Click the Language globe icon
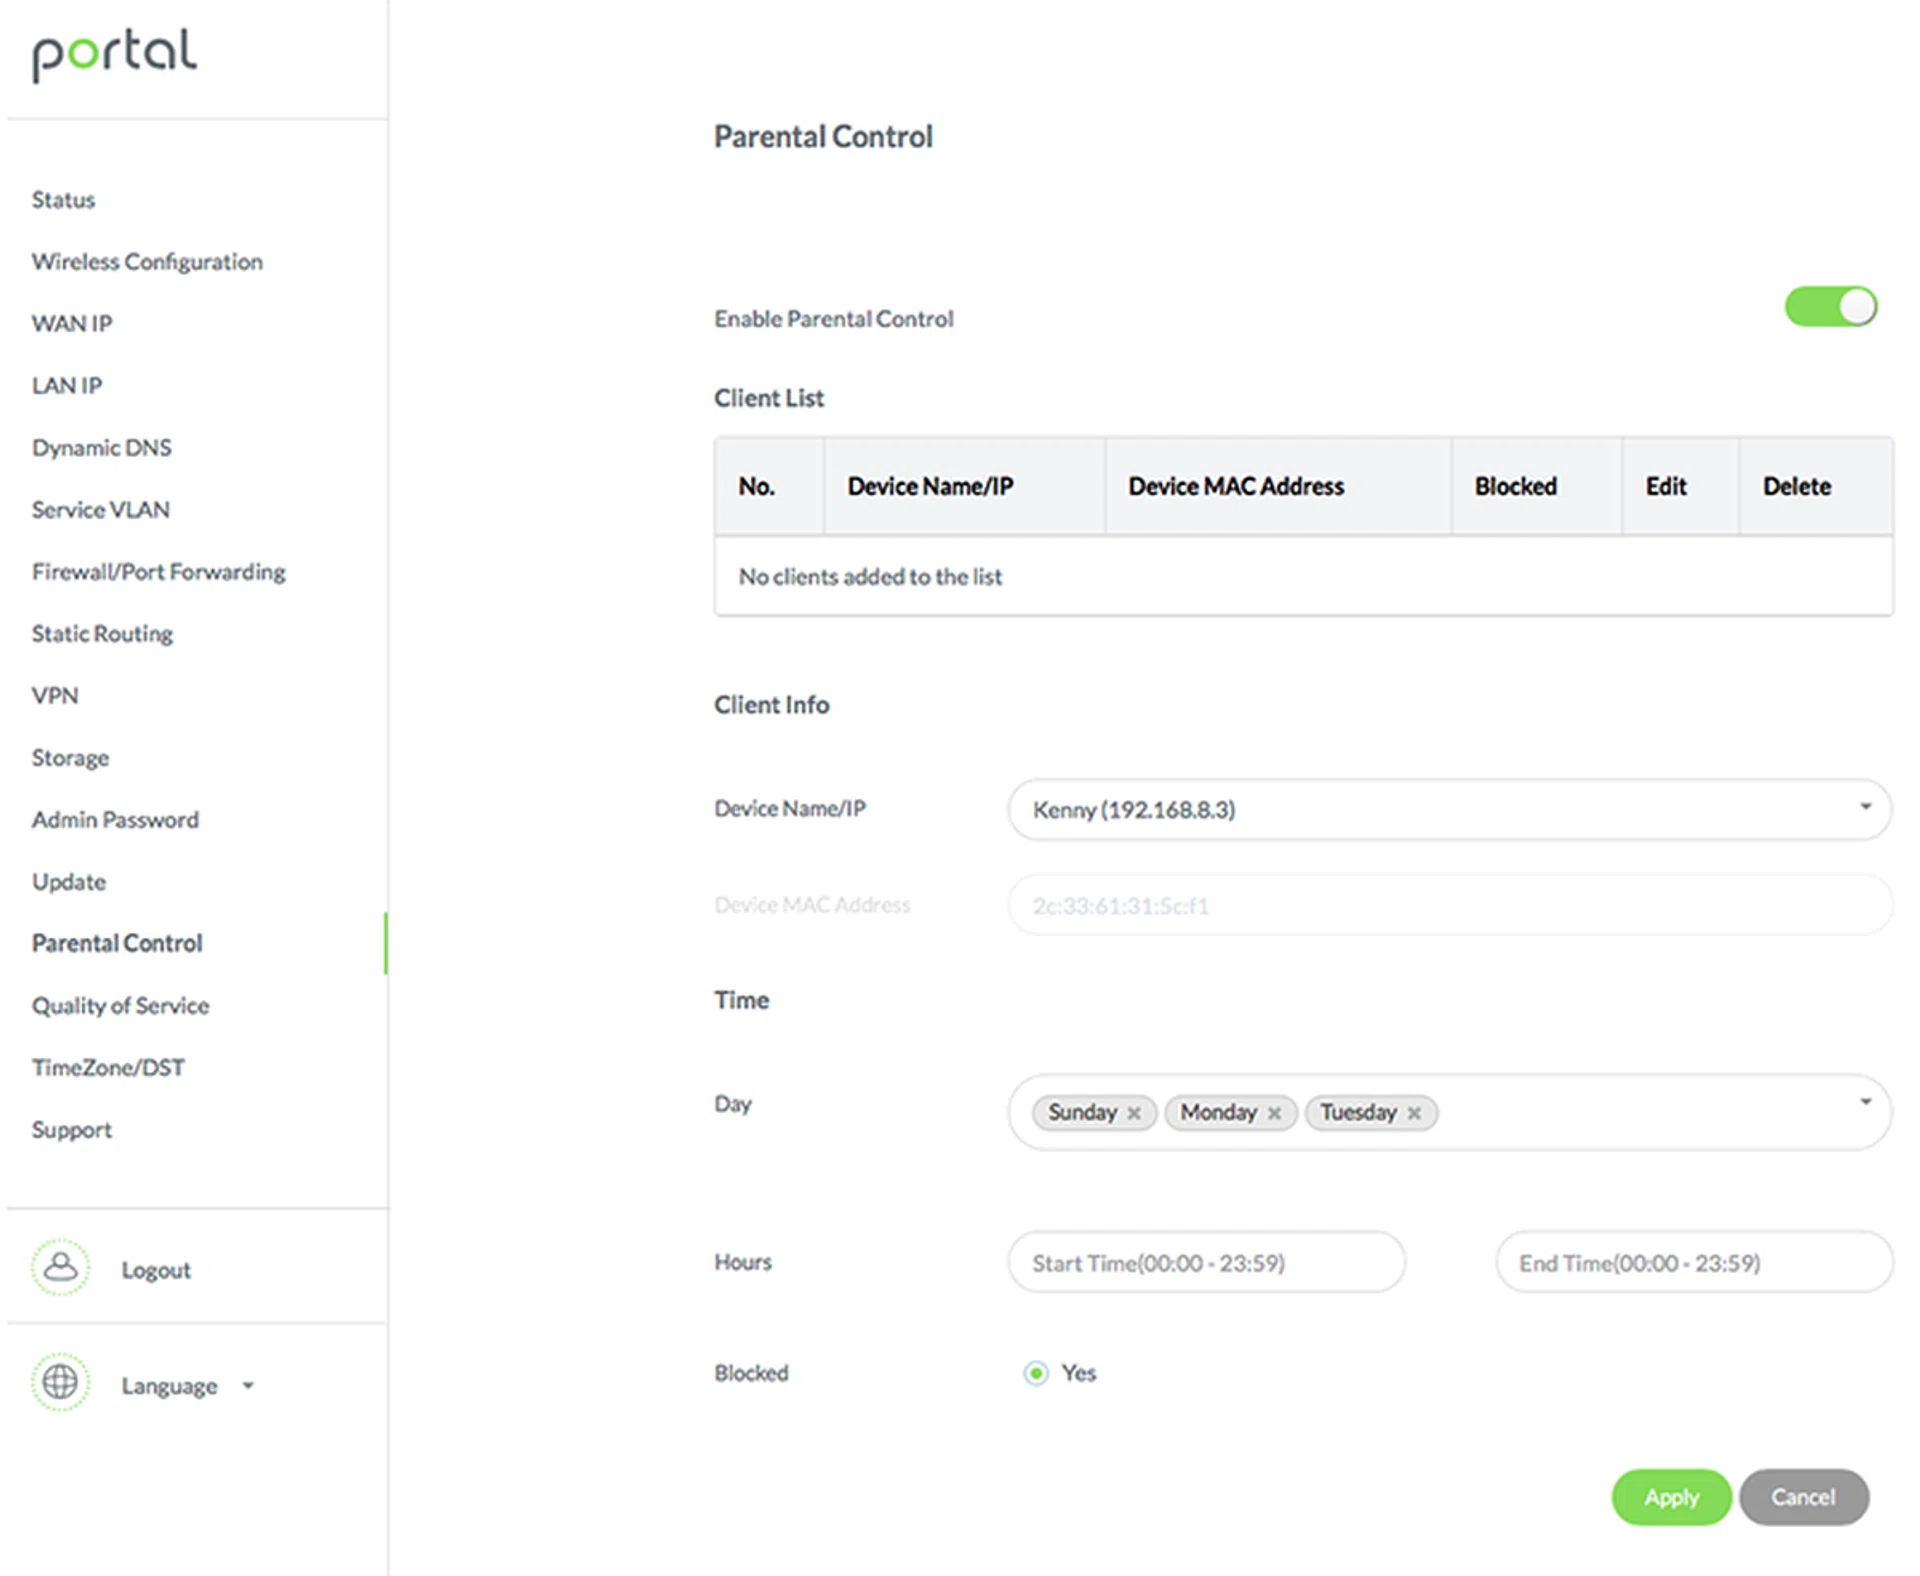Image resolution: width=1920 pixels, height=1576 pixels. click(x=60, y=1383)
